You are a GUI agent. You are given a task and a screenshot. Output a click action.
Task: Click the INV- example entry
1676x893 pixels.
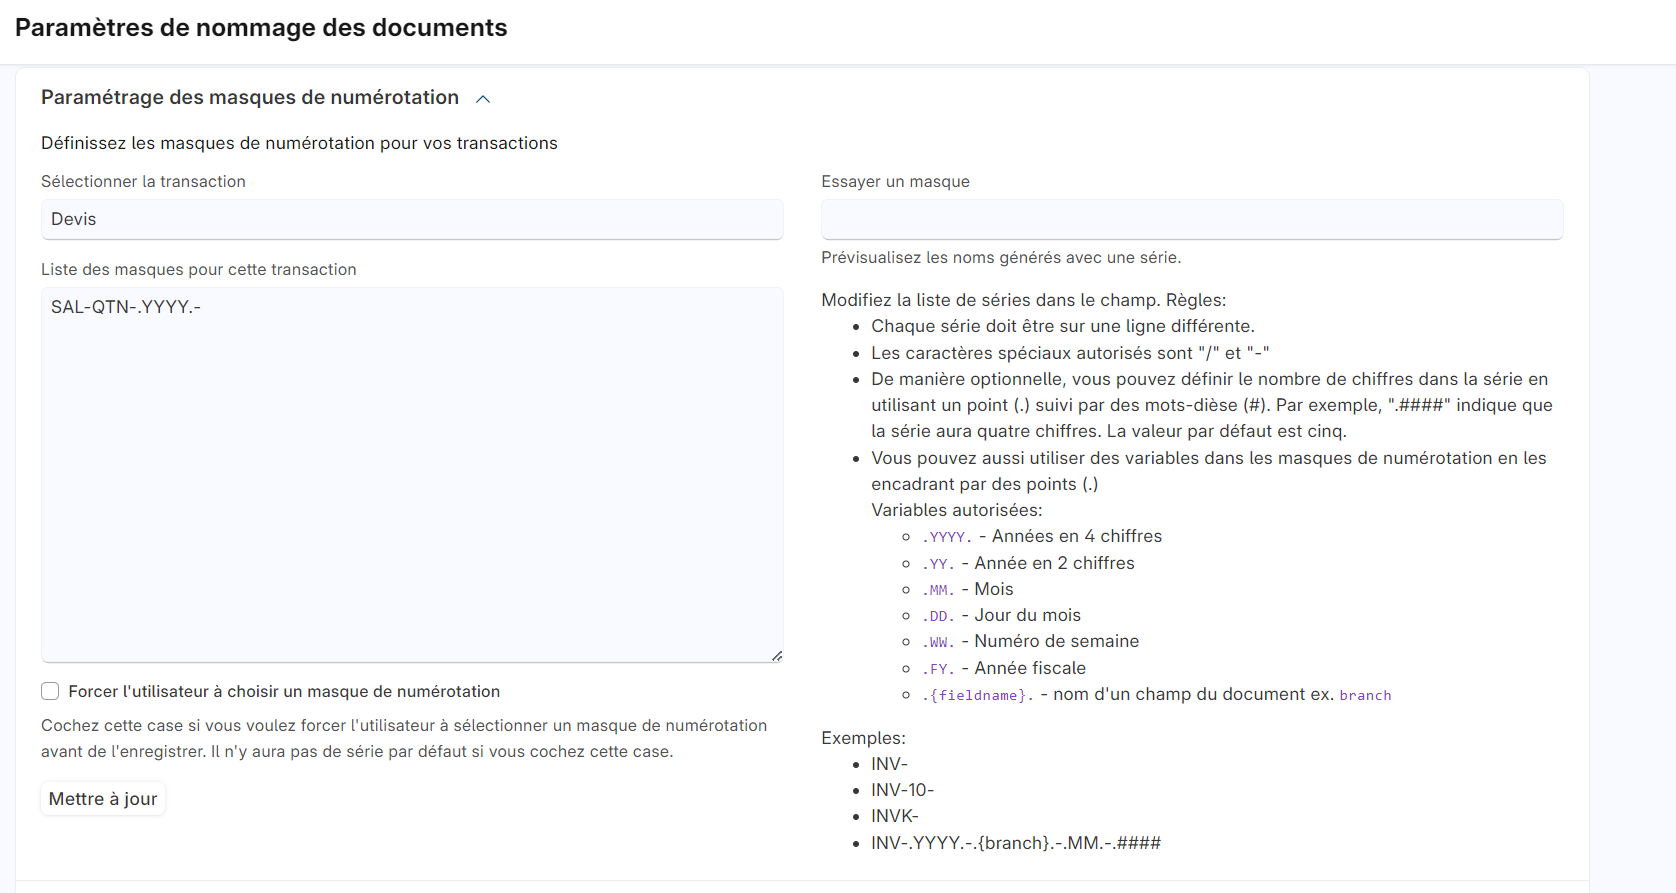pos(889,764)
